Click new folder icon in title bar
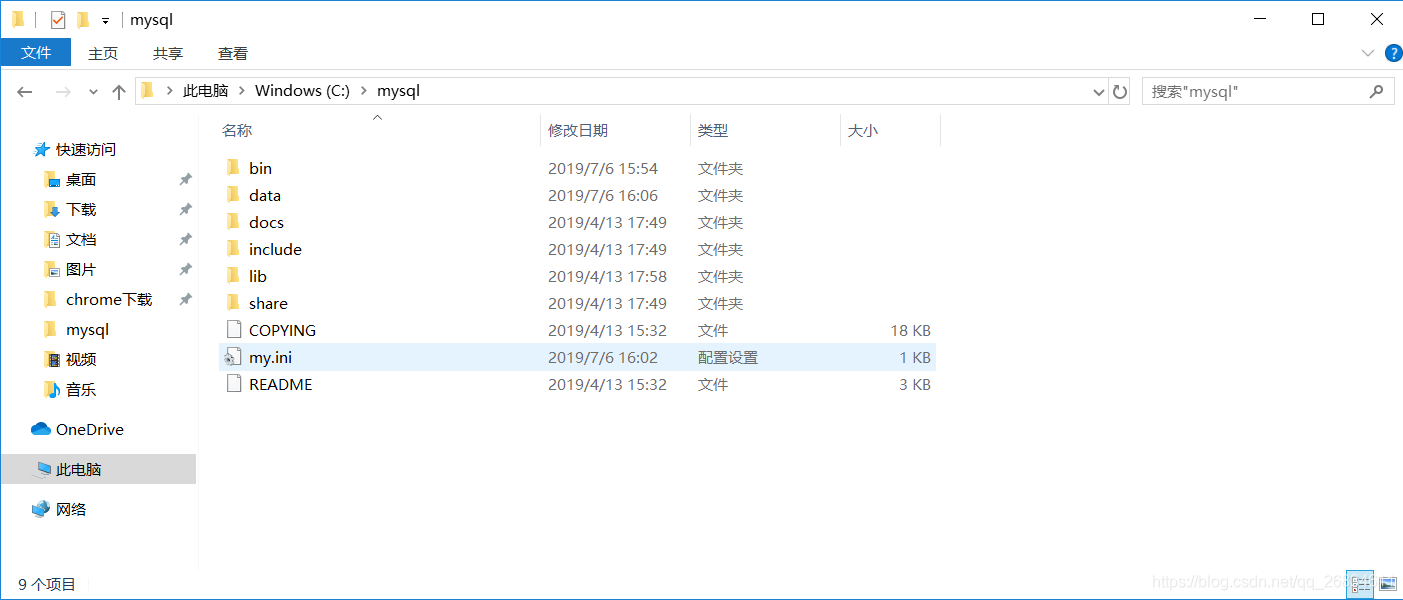Screen dimensions: 1403x600 pyautogui.click(x=83, y=19)
